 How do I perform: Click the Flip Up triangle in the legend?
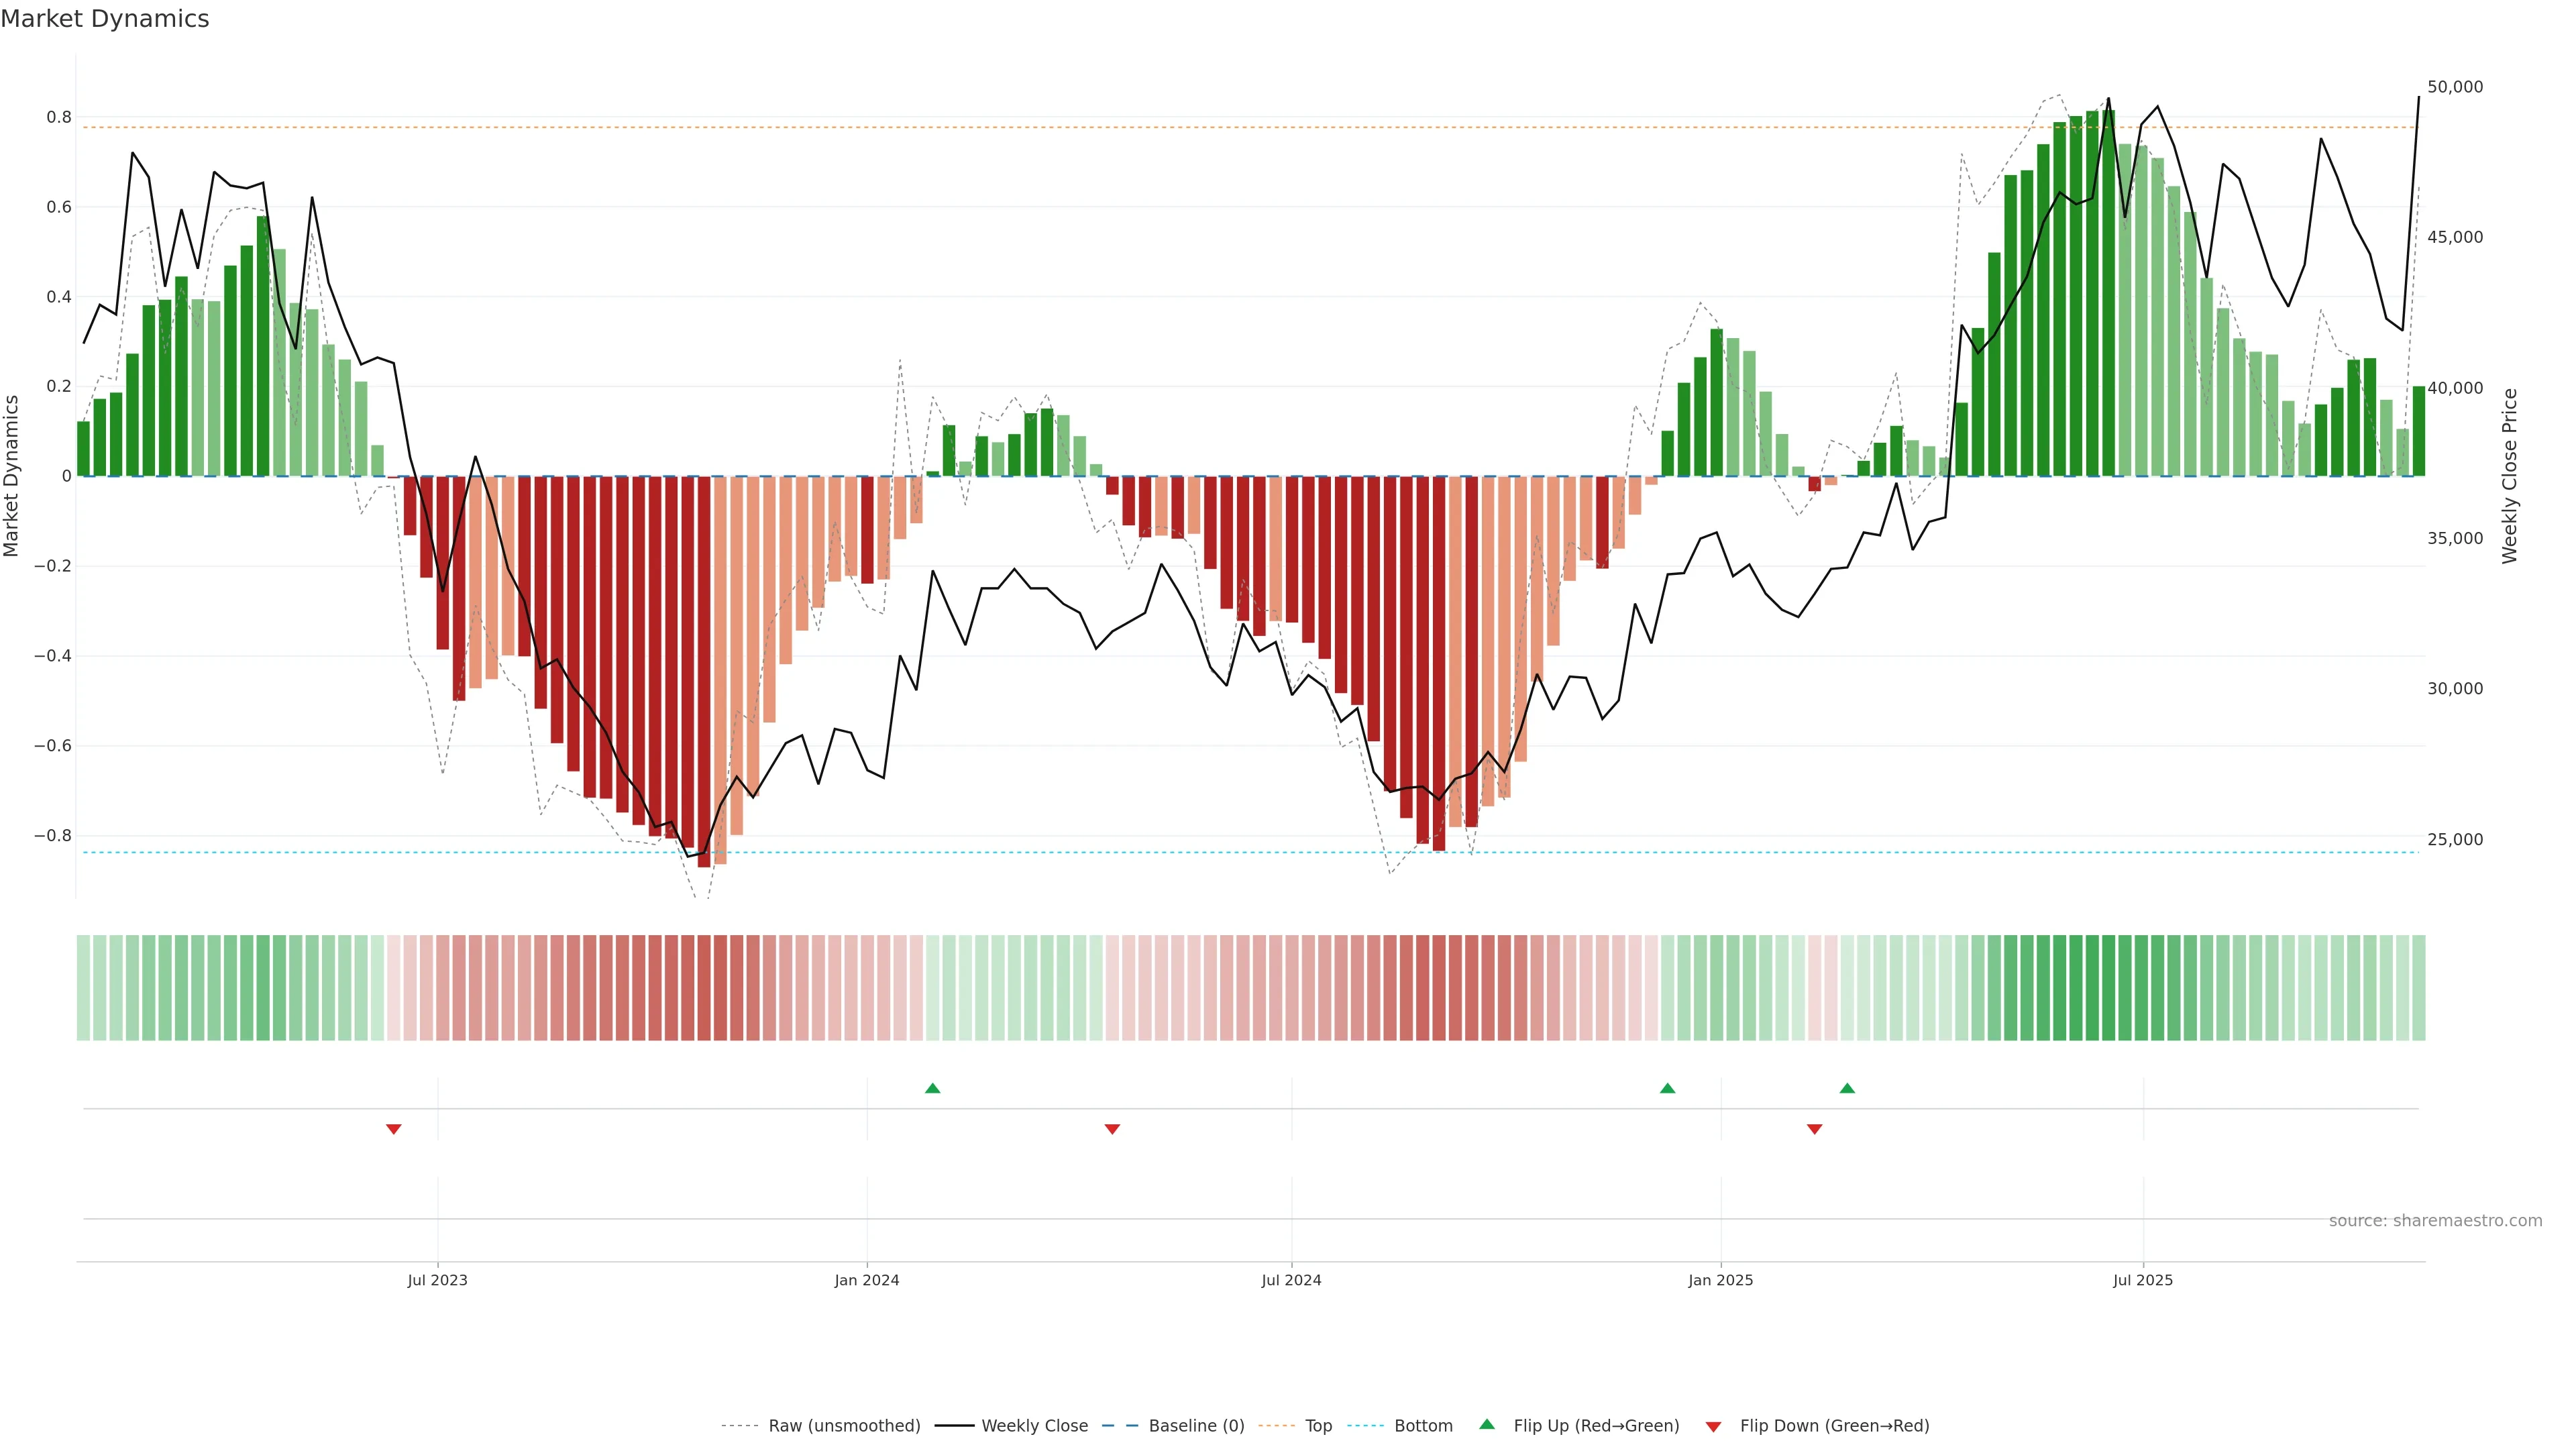[1487, 1424]
